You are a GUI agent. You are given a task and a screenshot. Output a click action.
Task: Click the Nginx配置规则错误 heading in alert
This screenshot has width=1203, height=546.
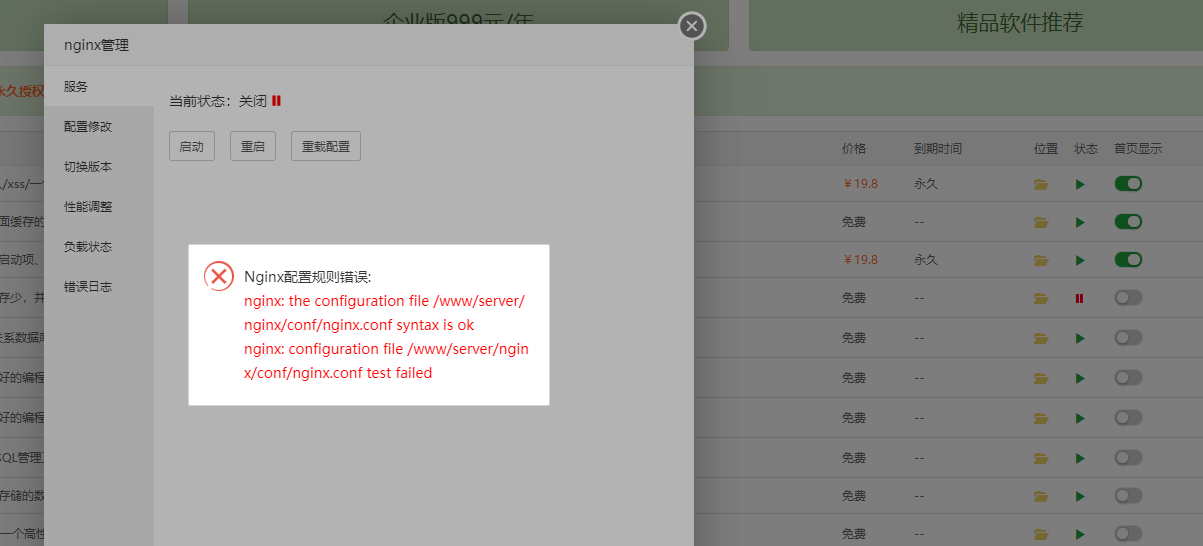click(308, 277)
